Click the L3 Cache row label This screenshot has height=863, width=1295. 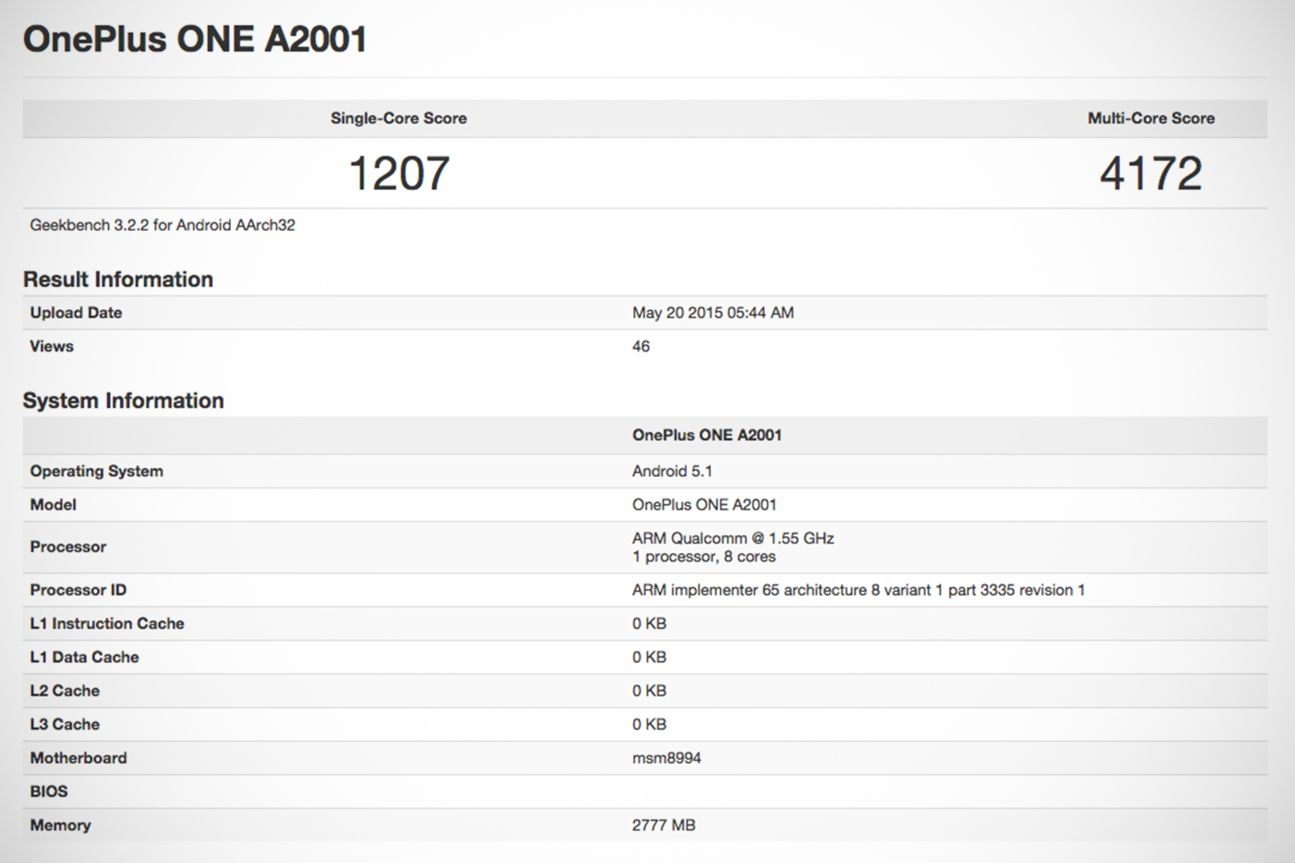click(x=65, y=724)
